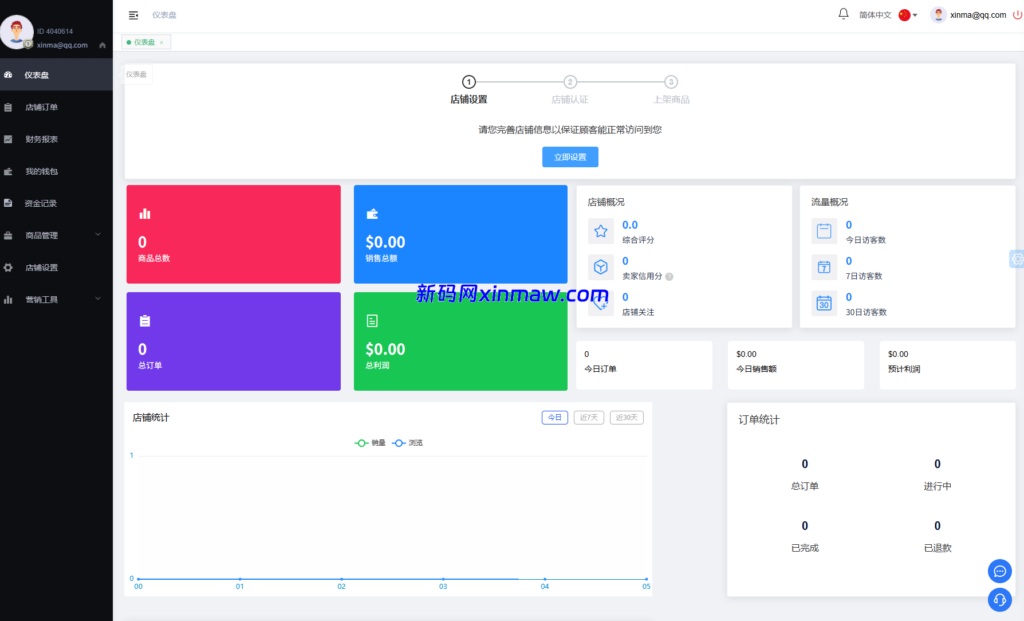Screen dimensions: 1024x621
Task: Click the clipboard icon on 总订单 card
Action: click(x=145, y=321)
